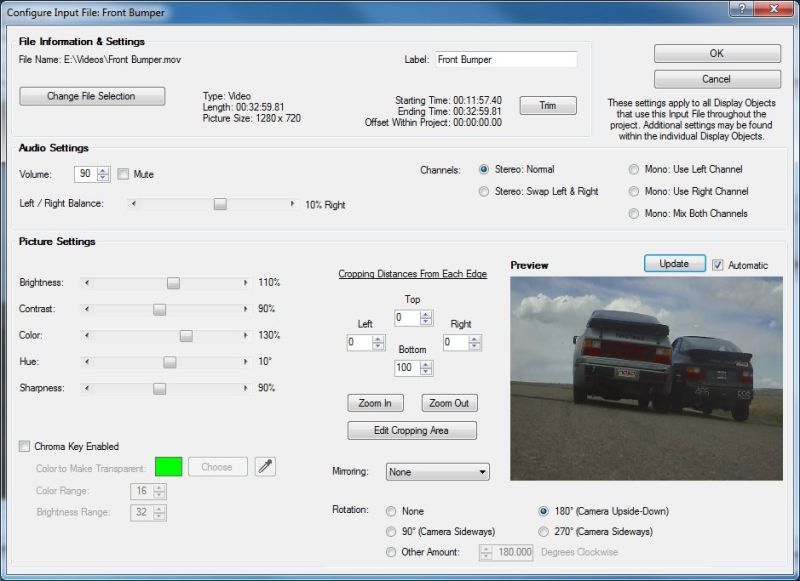
Task: Choose Mono: Mix Both Channels
Action: coord(634,213)
